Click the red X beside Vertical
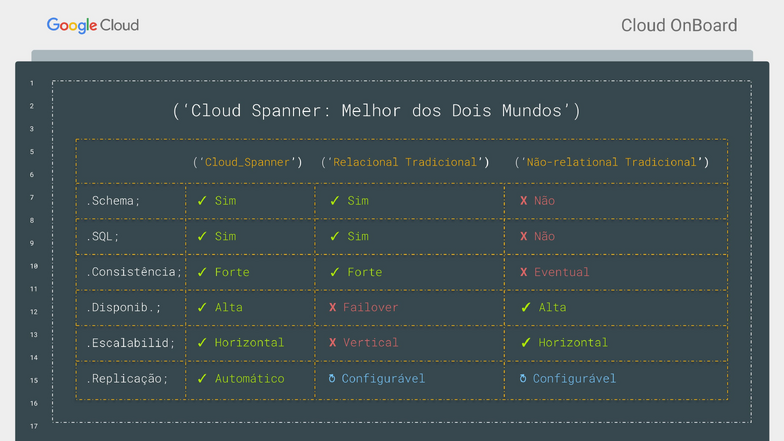 [x=333, y=343]
